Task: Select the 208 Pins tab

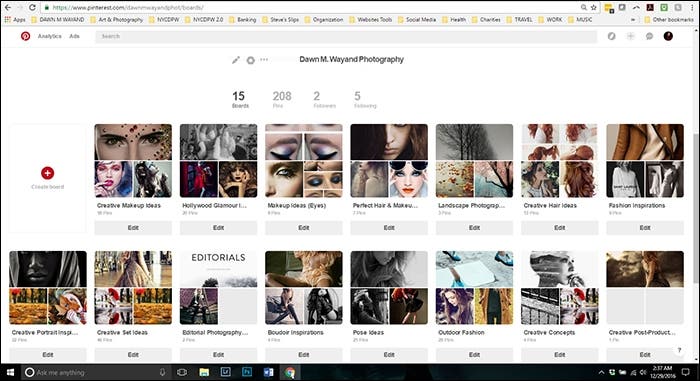Action: pyautogui.click(x=281, y=99)
